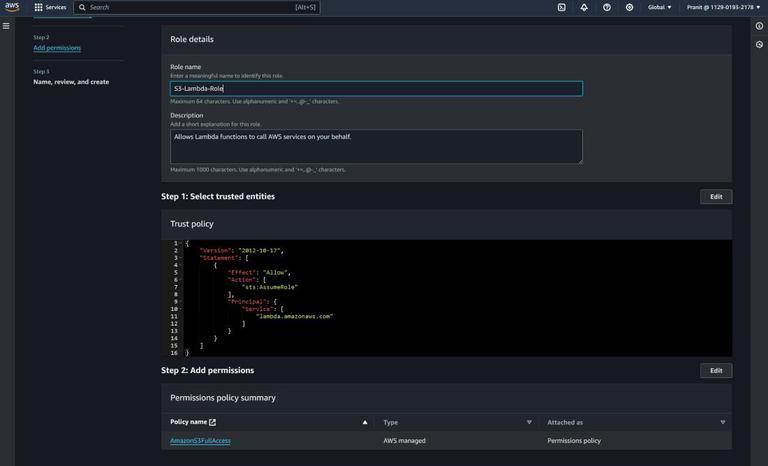Click into the Role name field
Screen dimensions: 768x466
coord(376,89)
